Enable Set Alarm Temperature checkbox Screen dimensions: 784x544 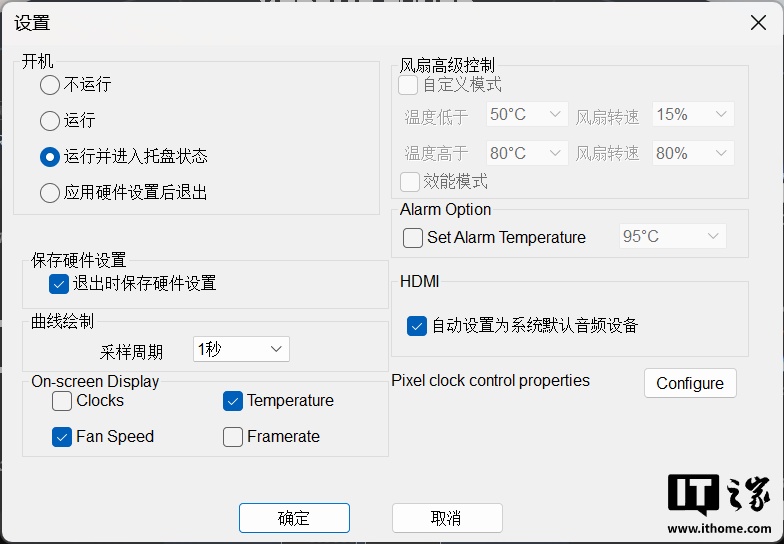pyautogui.click(x=413, y=238)
